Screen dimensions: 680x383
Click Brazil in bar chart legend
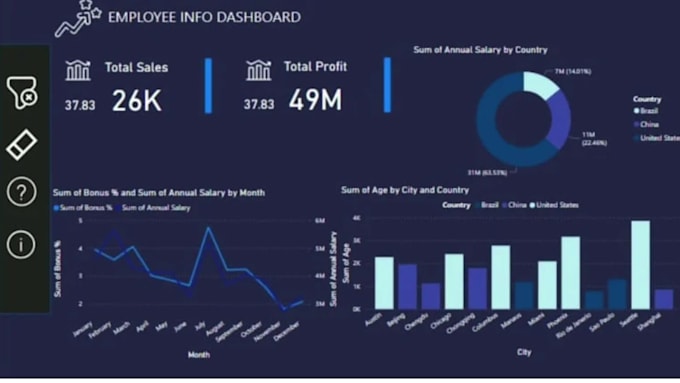[x=487, y=205]
